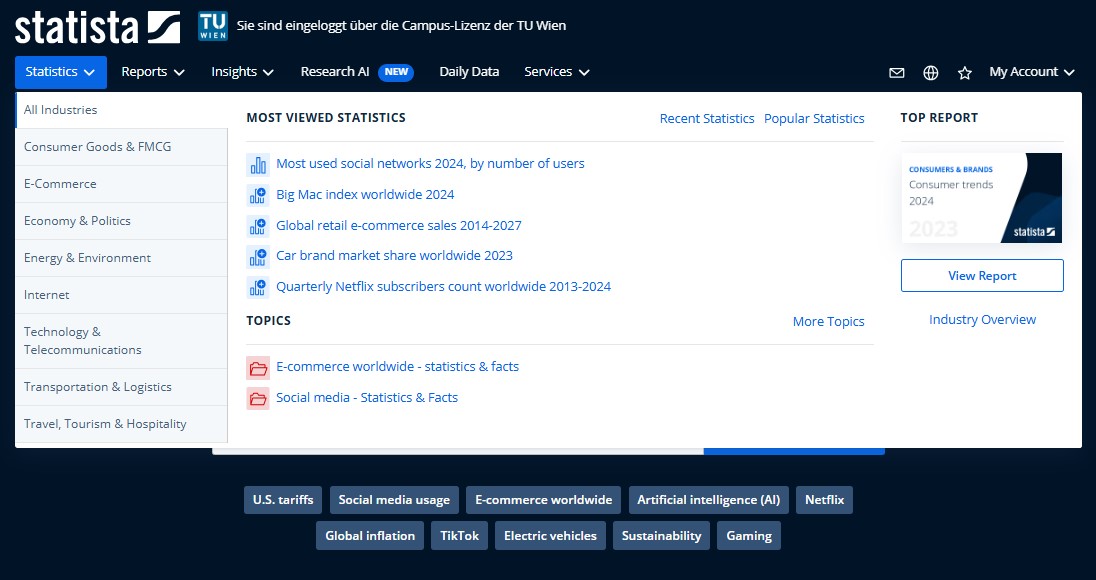
Task: Click the NEW badge next to Research AI
Action: click(x=396, y=72)
